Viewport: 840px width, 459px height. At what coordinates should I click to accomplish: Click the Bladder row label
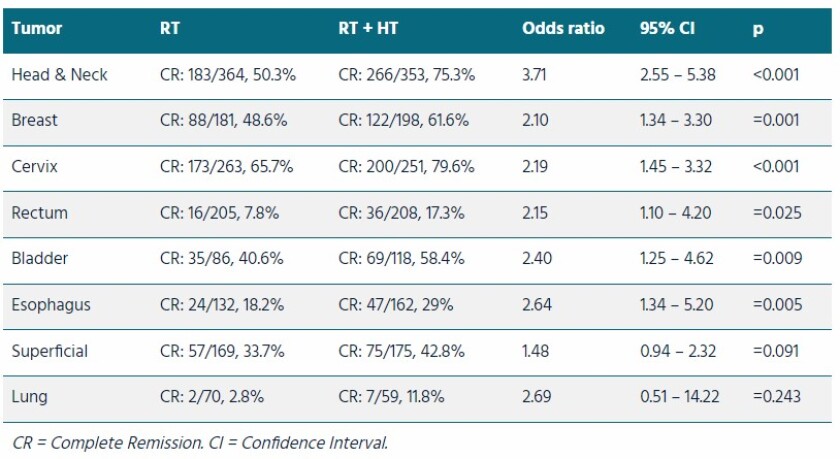tap(40, 258)
